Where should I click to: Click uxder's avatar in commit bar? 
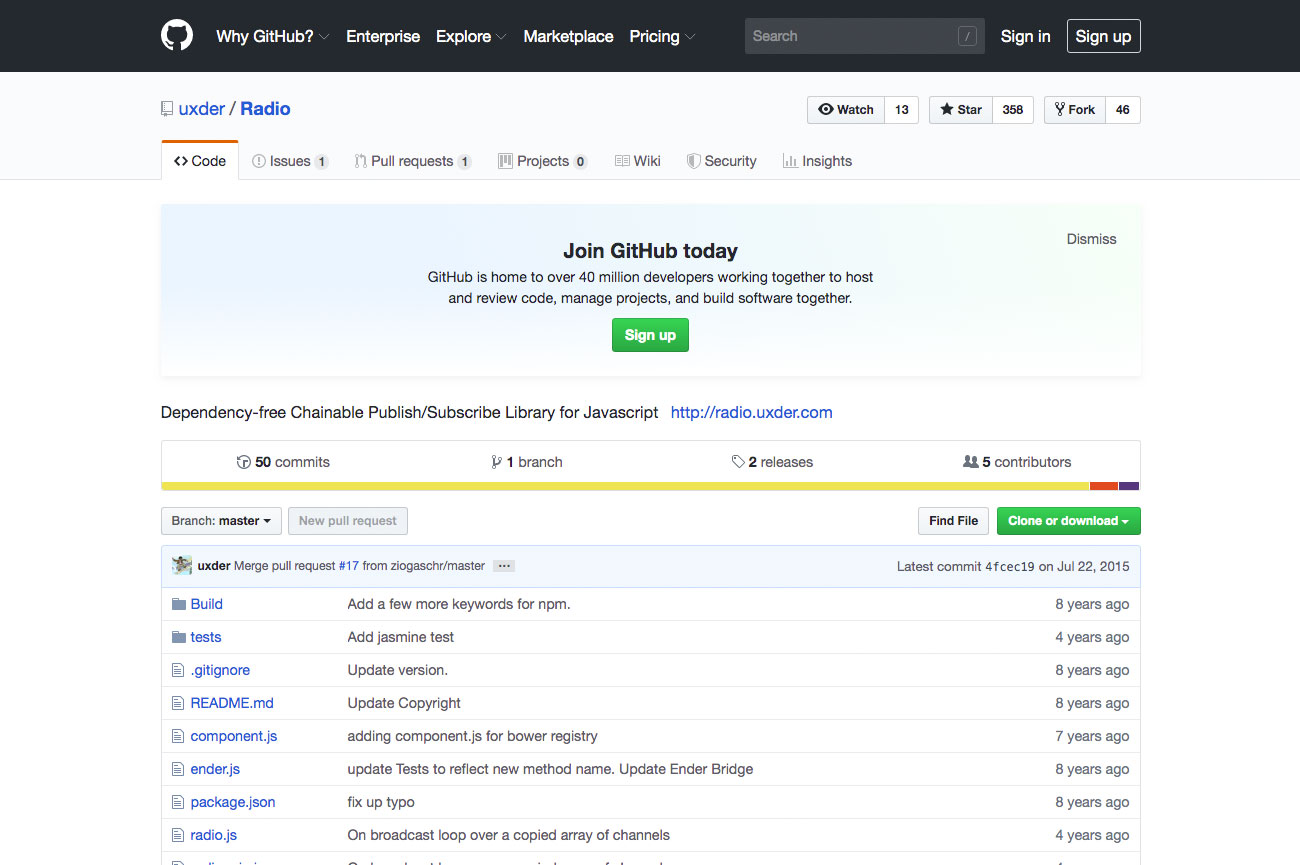click(182, 565)
